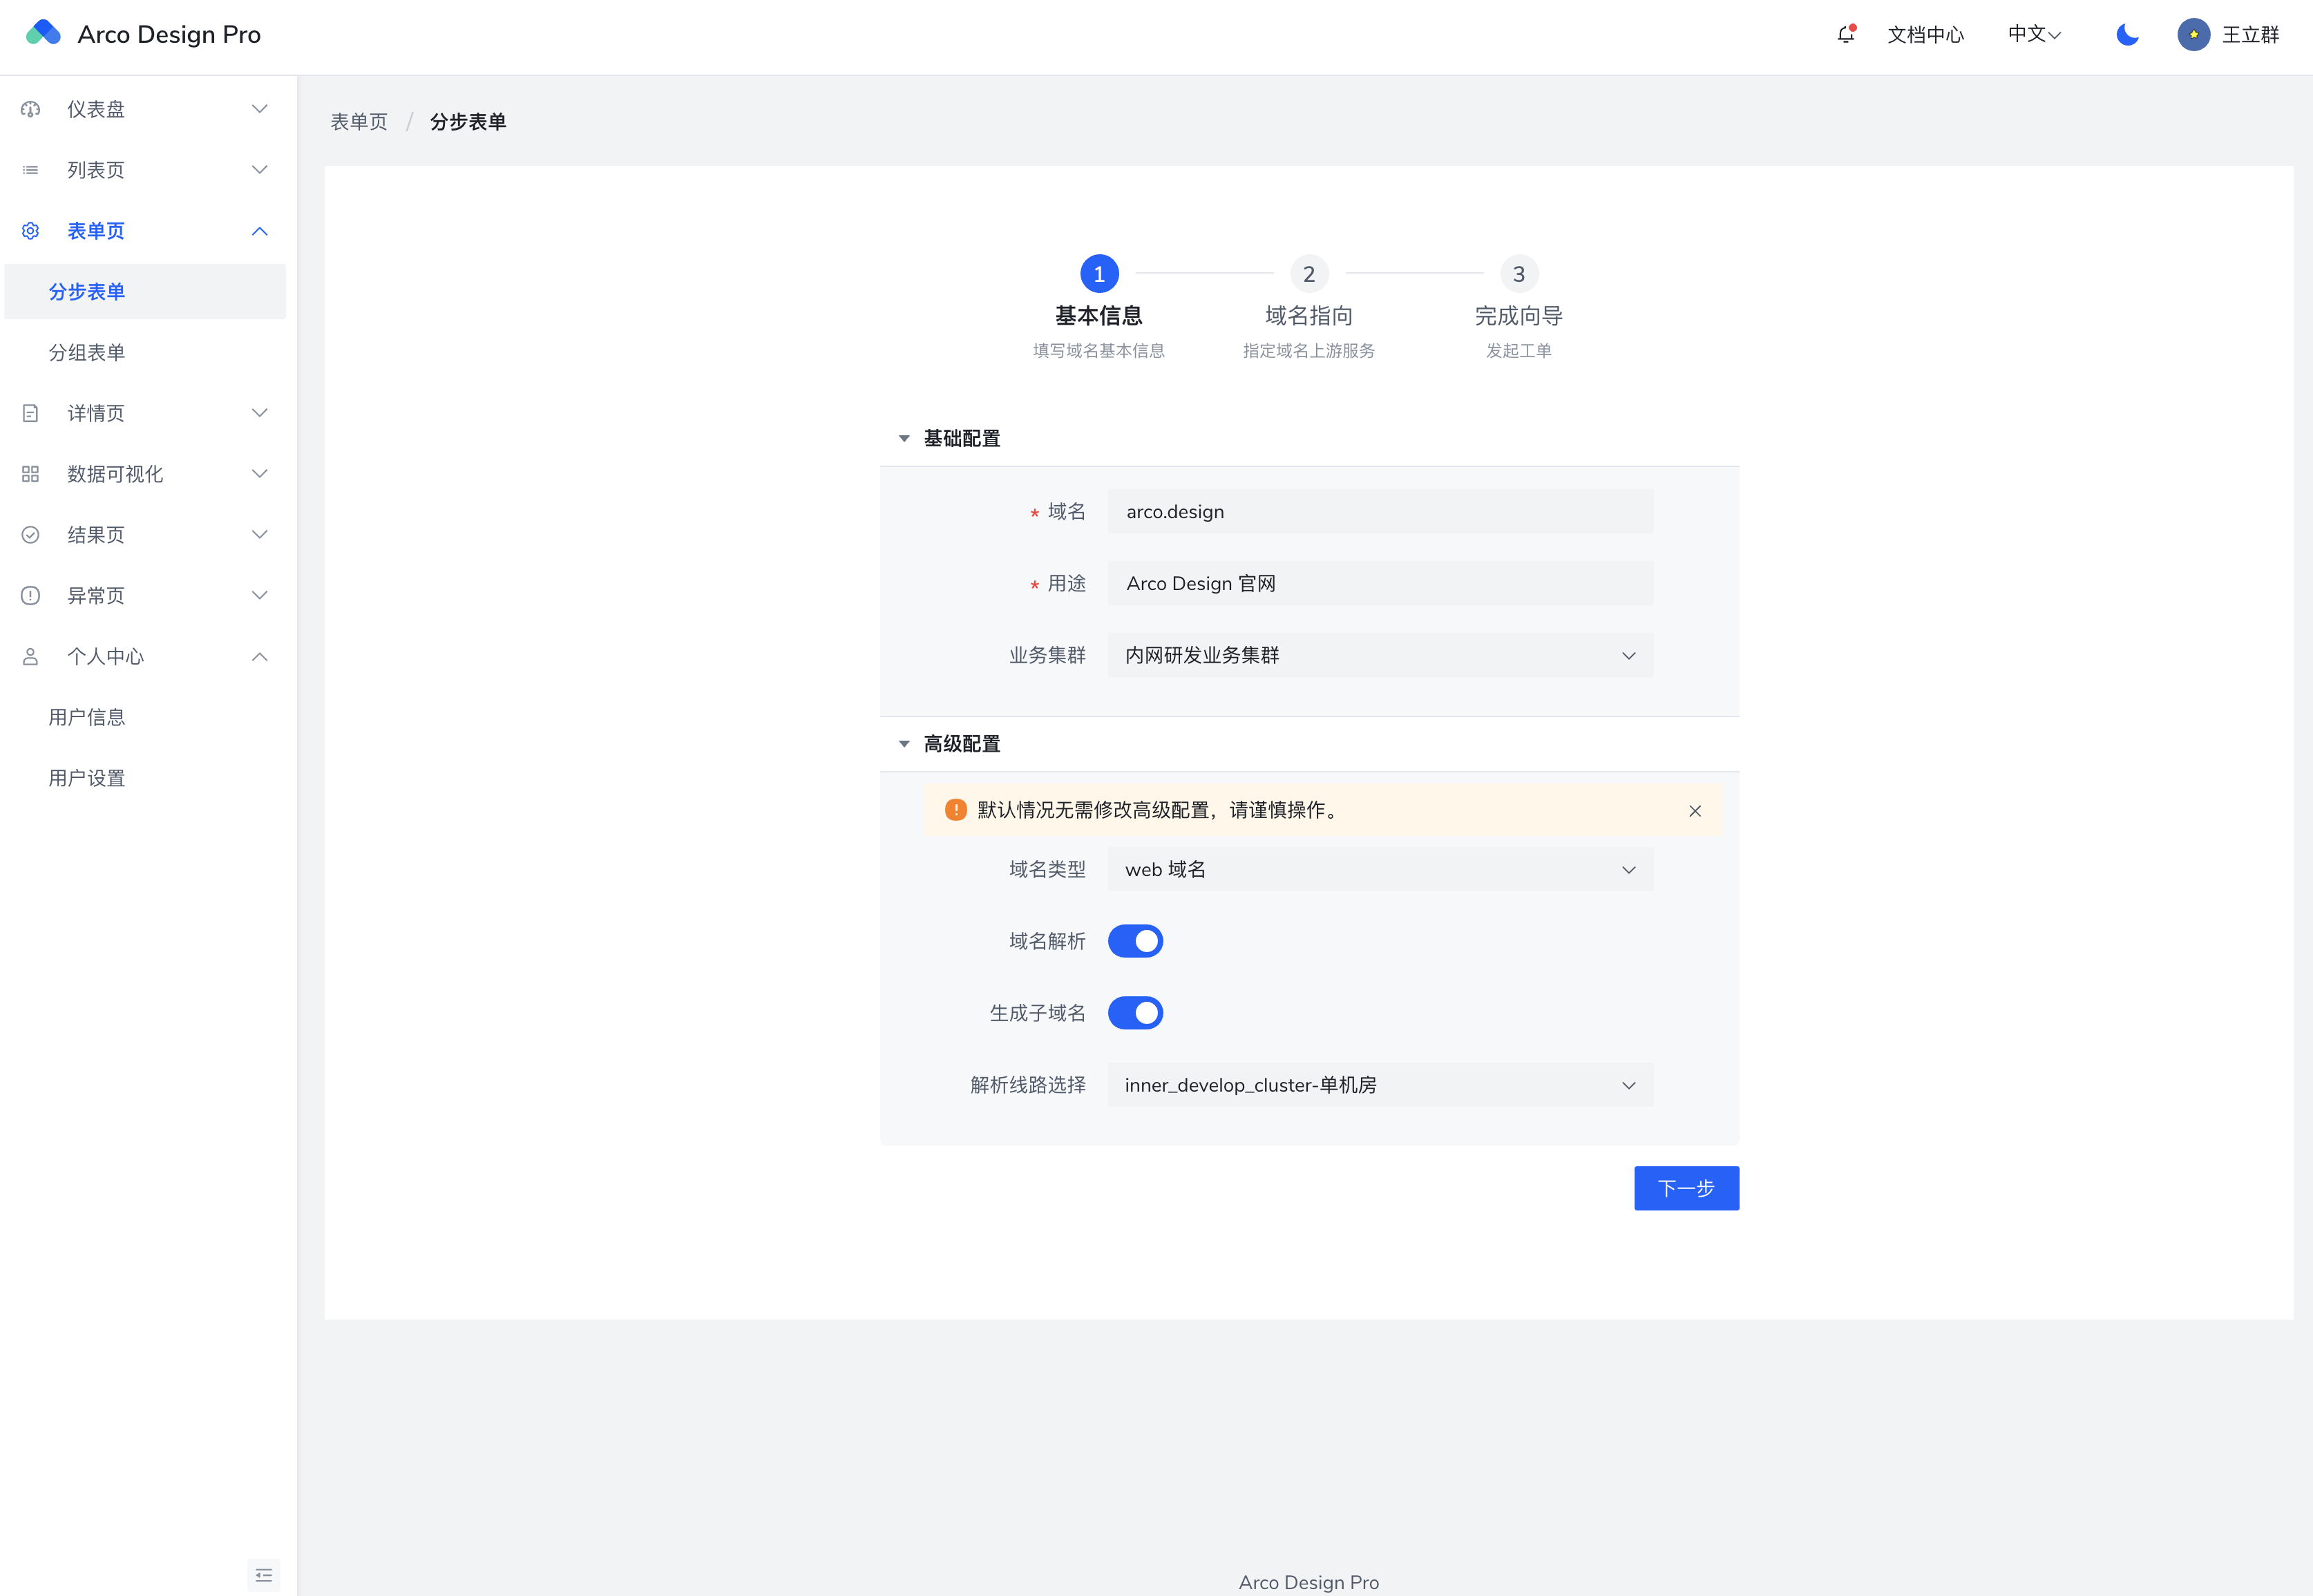The image size is (2313, 1596).
Task: Dismiss the orange warning alert
Action: [x=1694, y=811]
